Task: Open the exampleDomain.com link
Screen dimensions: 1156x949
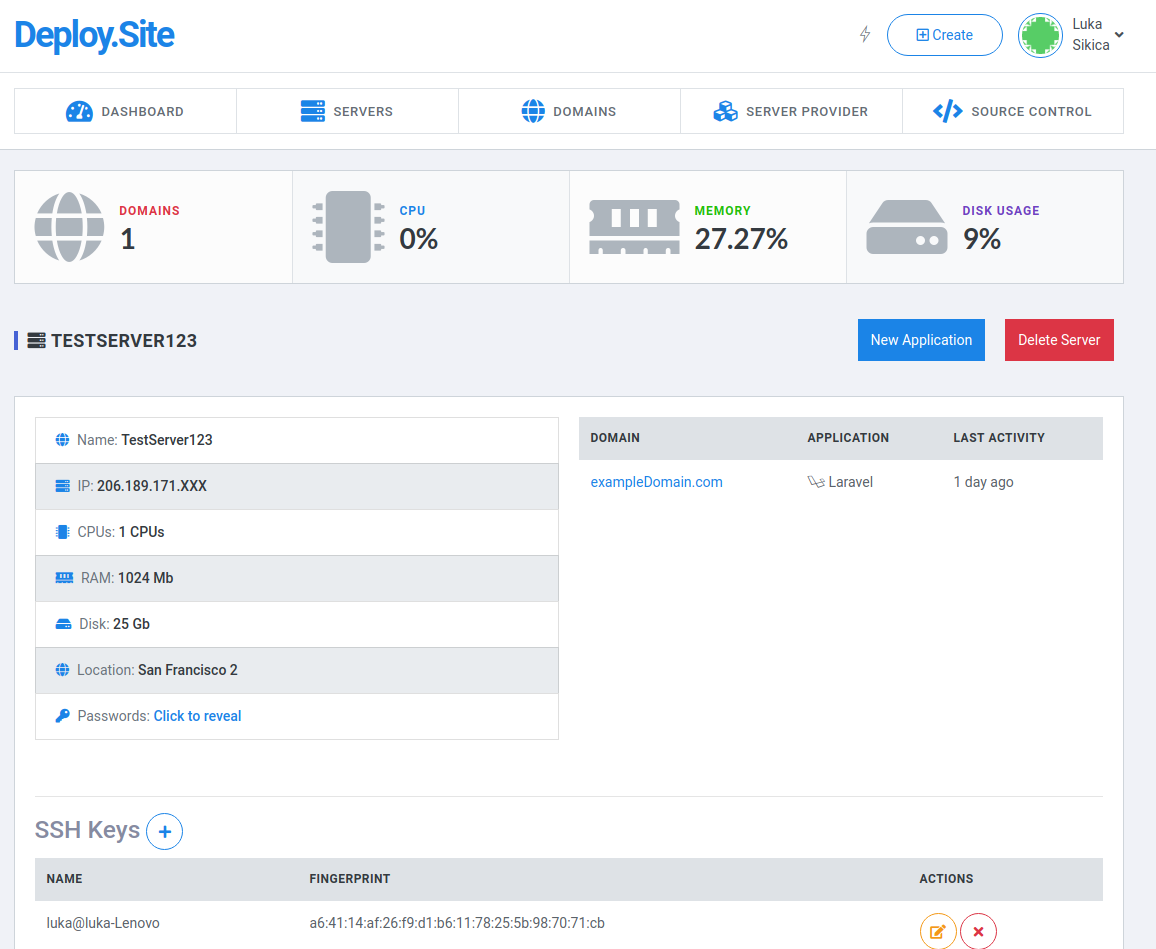Action: [656, 481]
